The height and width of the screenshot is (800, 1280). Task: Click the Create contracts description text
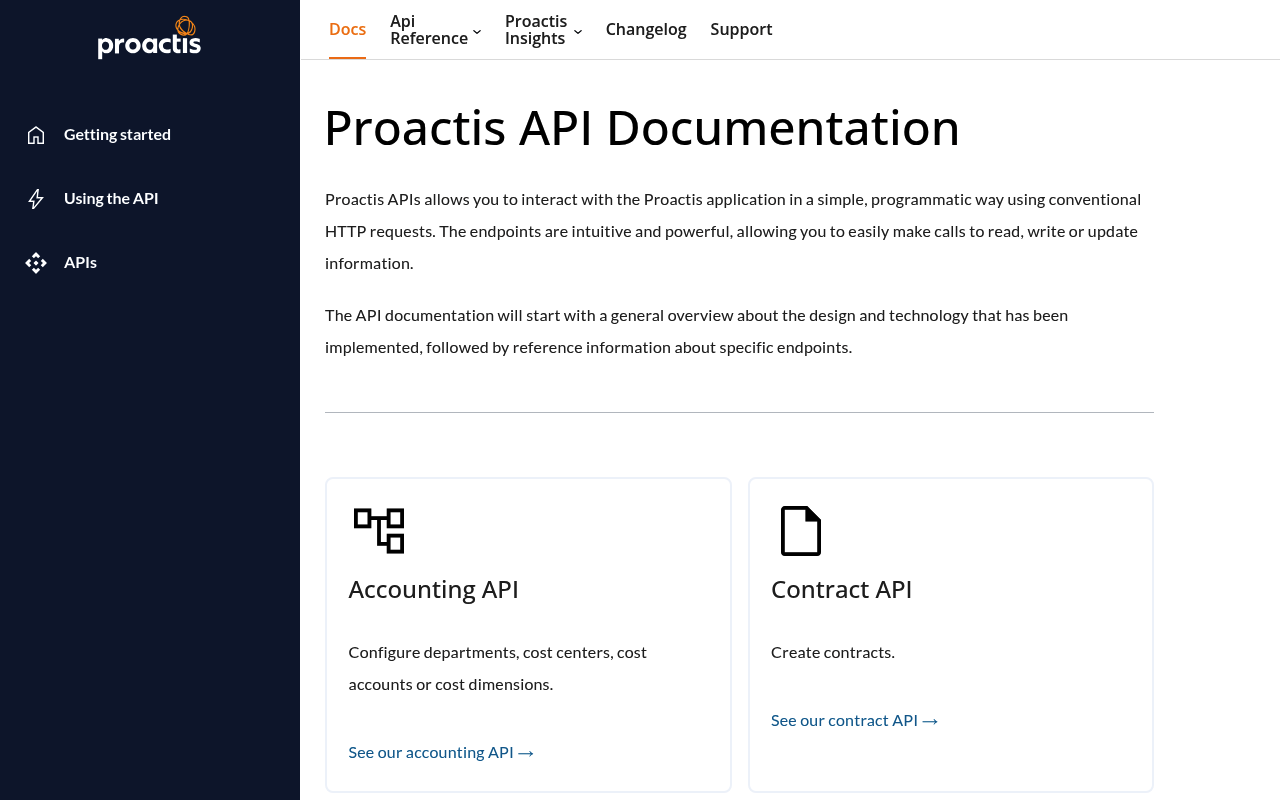click(833, 652)
